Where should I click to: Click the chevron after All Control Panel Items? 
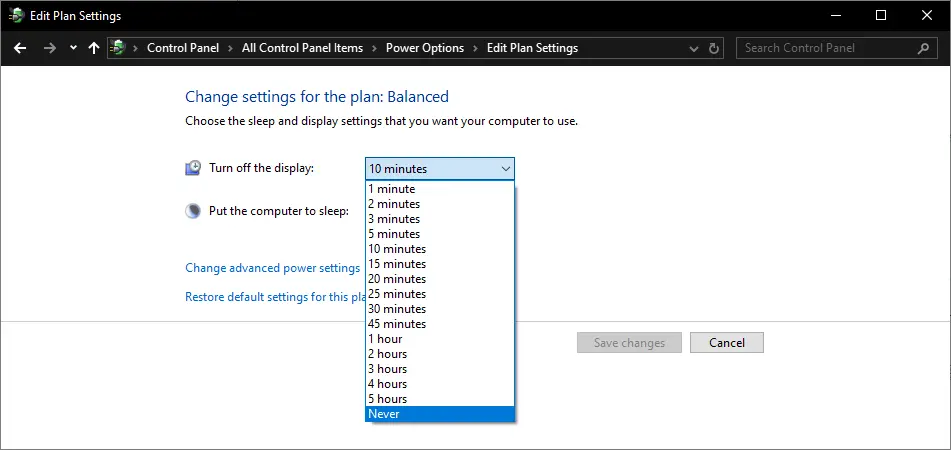(375, 48)
